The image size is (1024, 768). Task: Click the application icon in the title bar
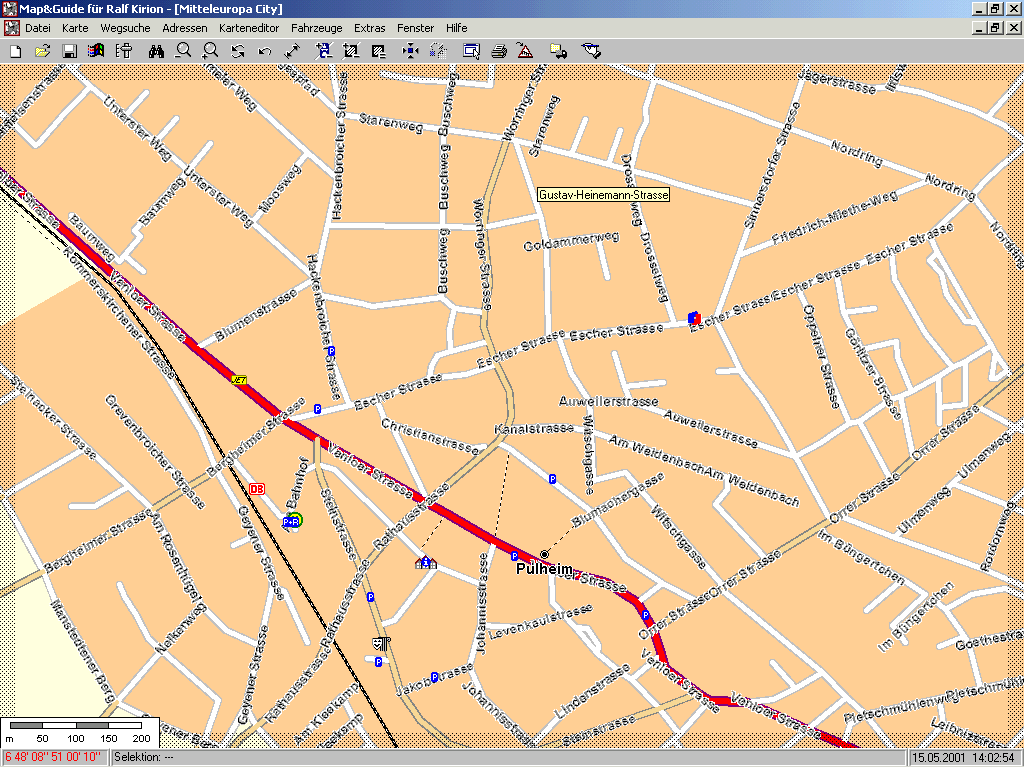10,8
